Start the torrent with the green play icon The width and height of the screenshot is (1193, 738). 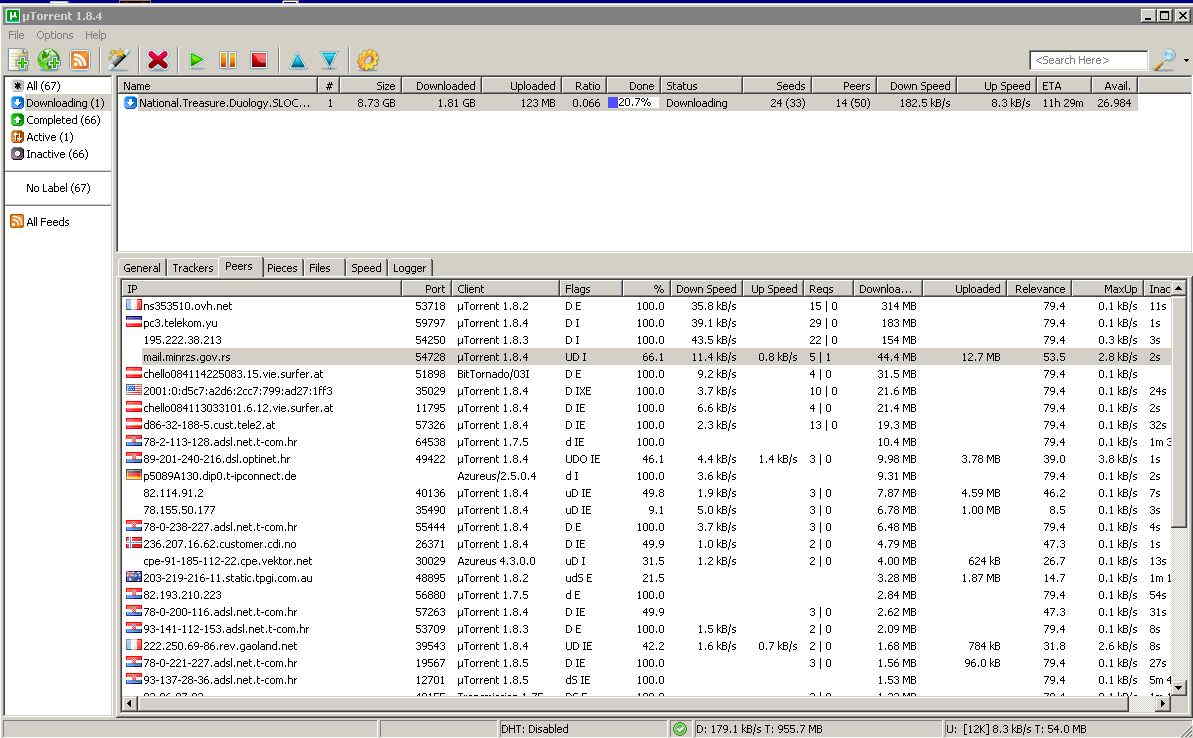point(196,59)
